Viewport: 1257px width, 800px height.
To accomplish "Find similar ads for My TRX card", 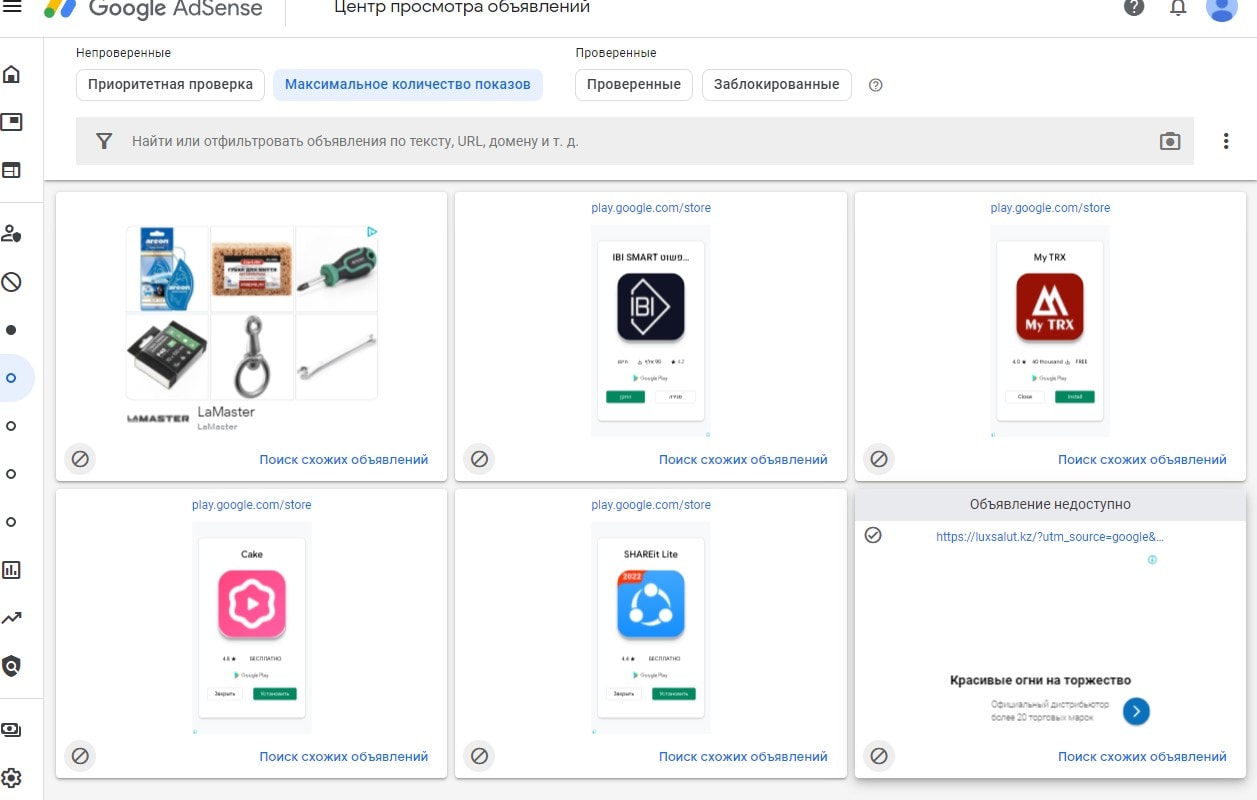I will coord(1142,460).
